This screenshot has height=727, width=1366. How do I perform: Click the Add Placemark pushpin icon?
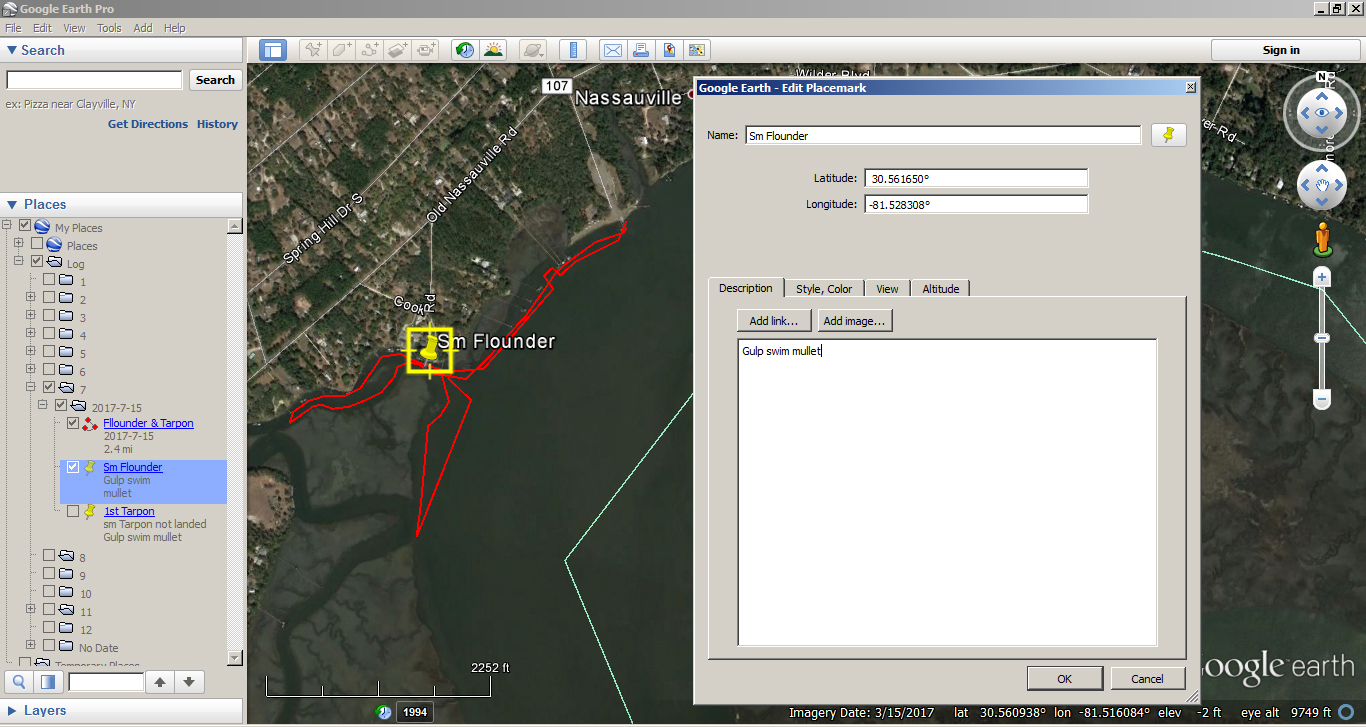[314, 50]
